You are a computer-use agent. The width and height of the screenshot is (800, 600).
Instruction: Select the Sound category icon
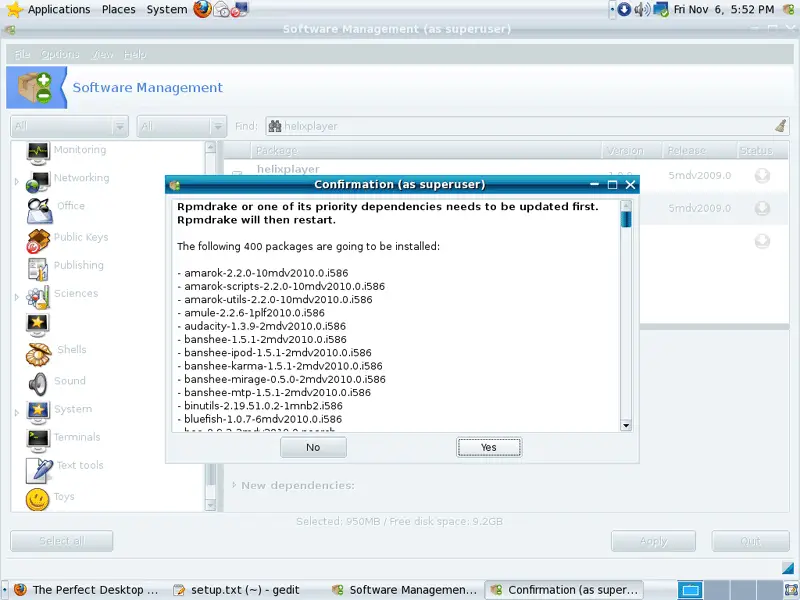(38, 384)
